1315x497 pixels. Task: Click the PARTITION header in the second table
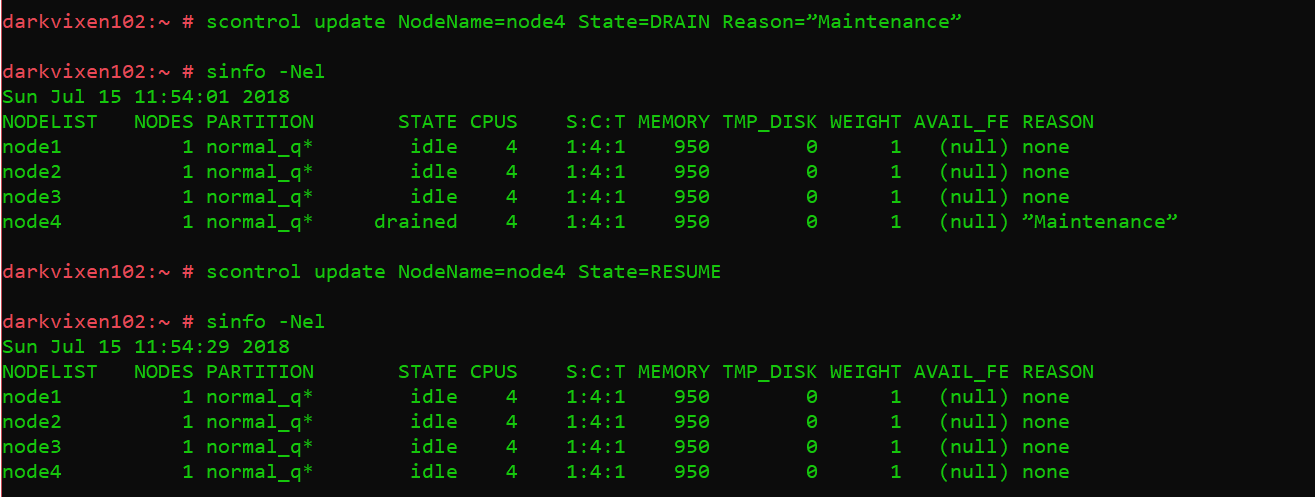[260, 372]
